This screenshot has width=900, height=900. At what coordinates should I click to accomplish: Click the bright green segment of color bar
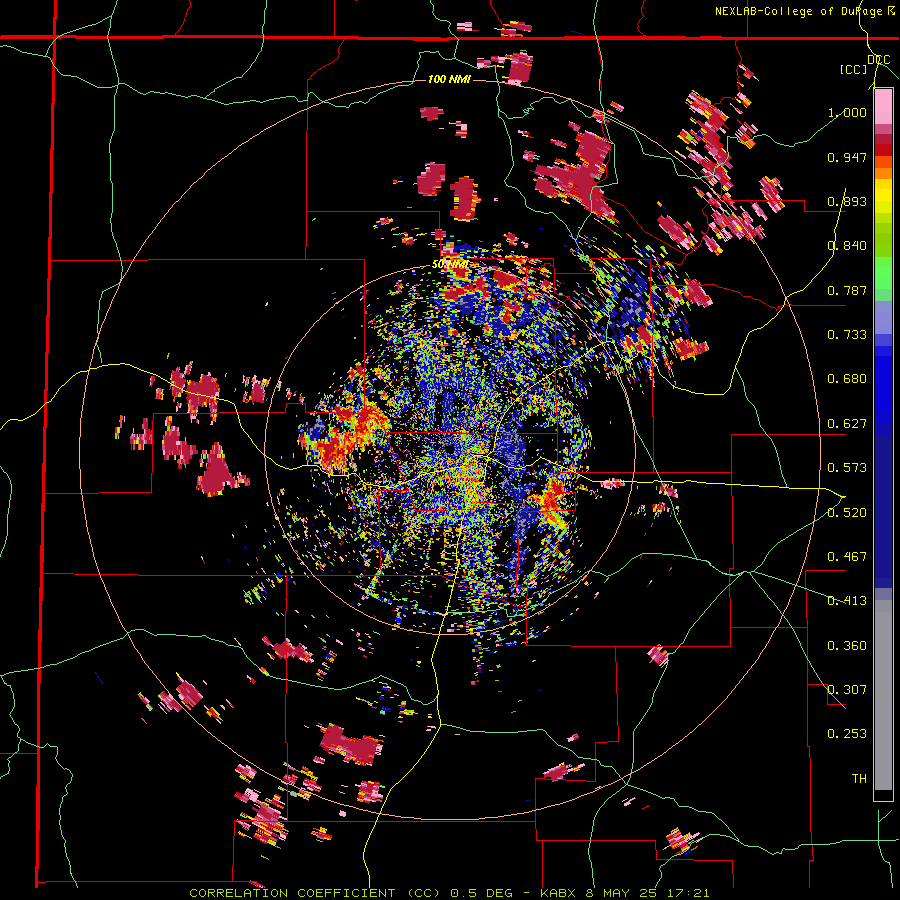click(883, 274)
